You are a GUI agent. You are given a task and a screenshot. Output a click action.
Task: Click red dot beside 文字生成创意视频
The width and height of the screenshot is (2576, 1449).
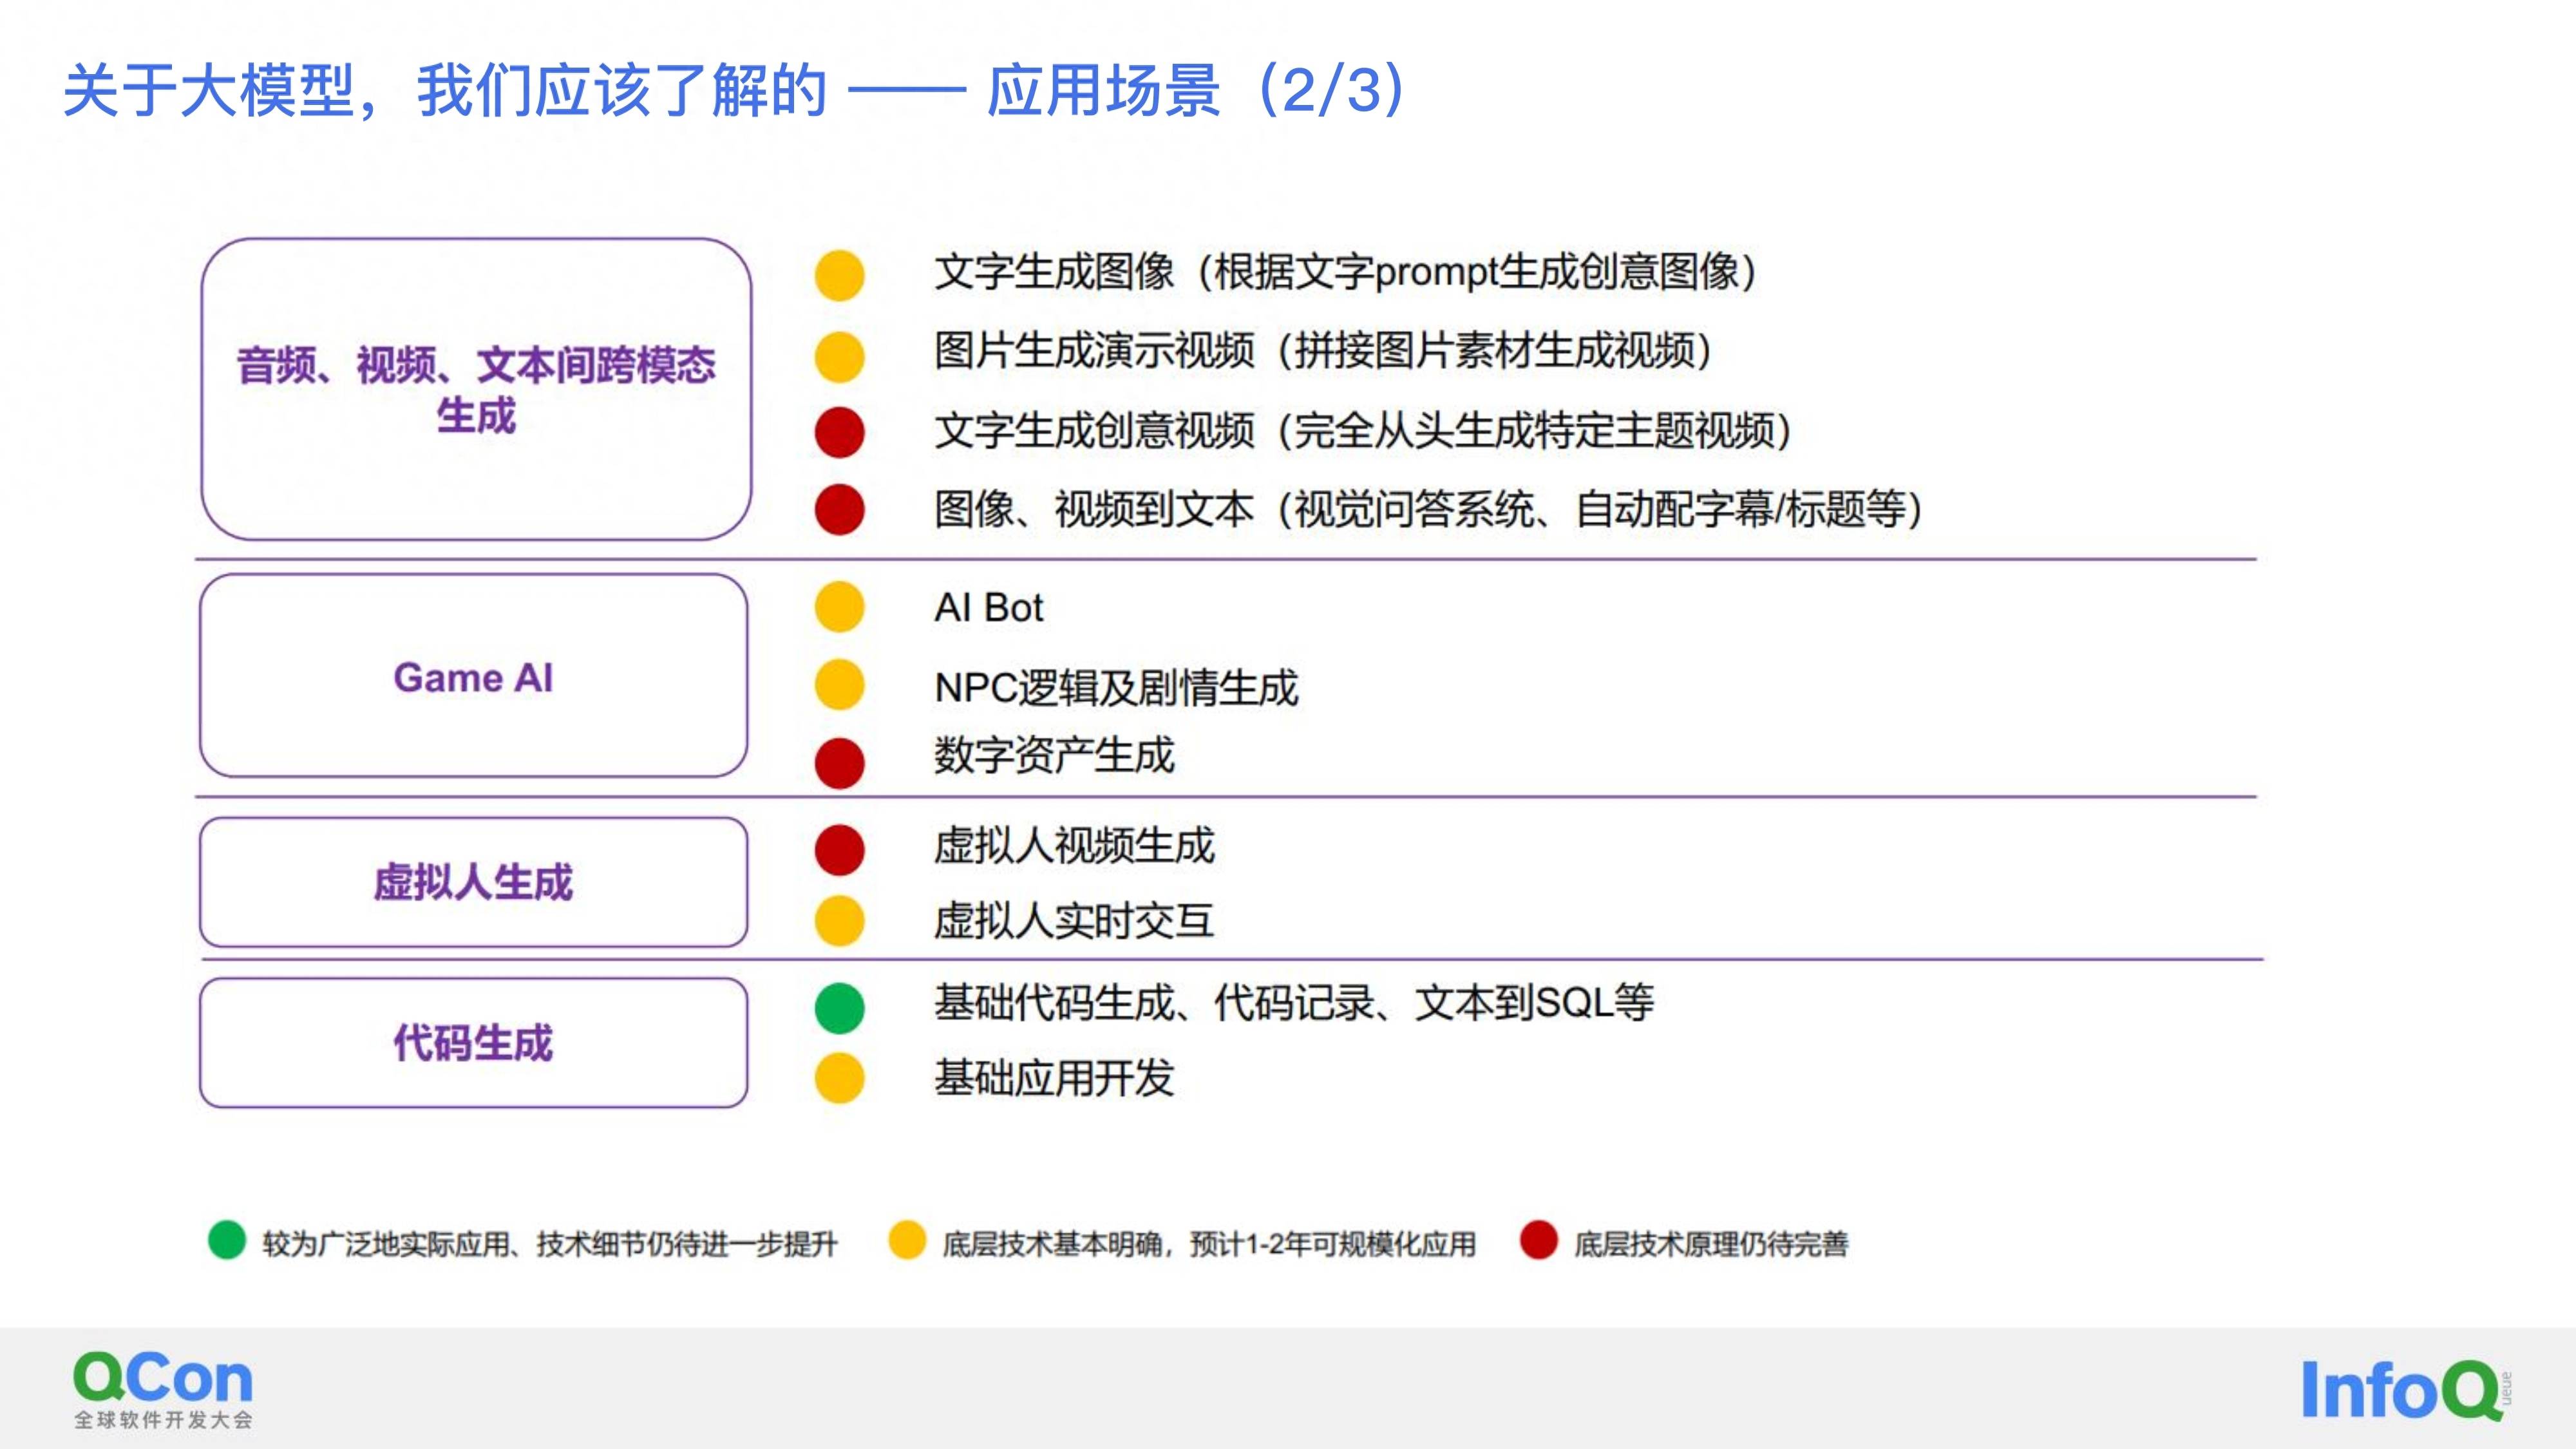(x=839, y=433)
